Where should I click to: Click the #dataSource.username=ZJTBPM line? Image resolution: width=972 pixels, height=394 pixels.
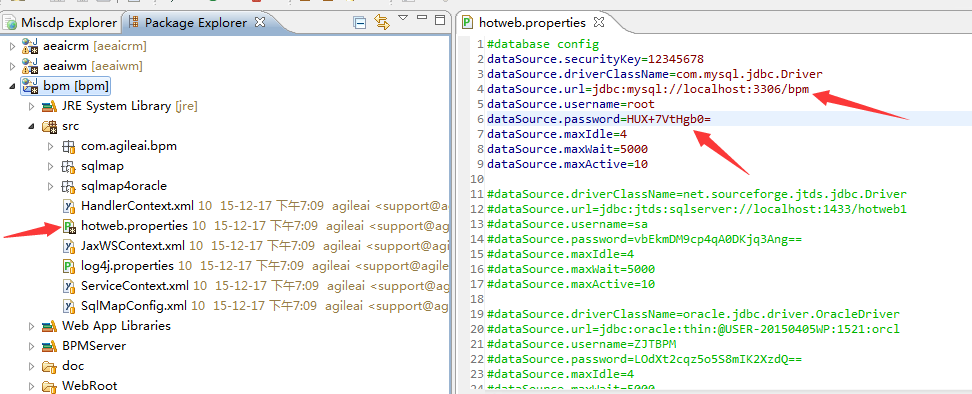(x=581, y=344)
